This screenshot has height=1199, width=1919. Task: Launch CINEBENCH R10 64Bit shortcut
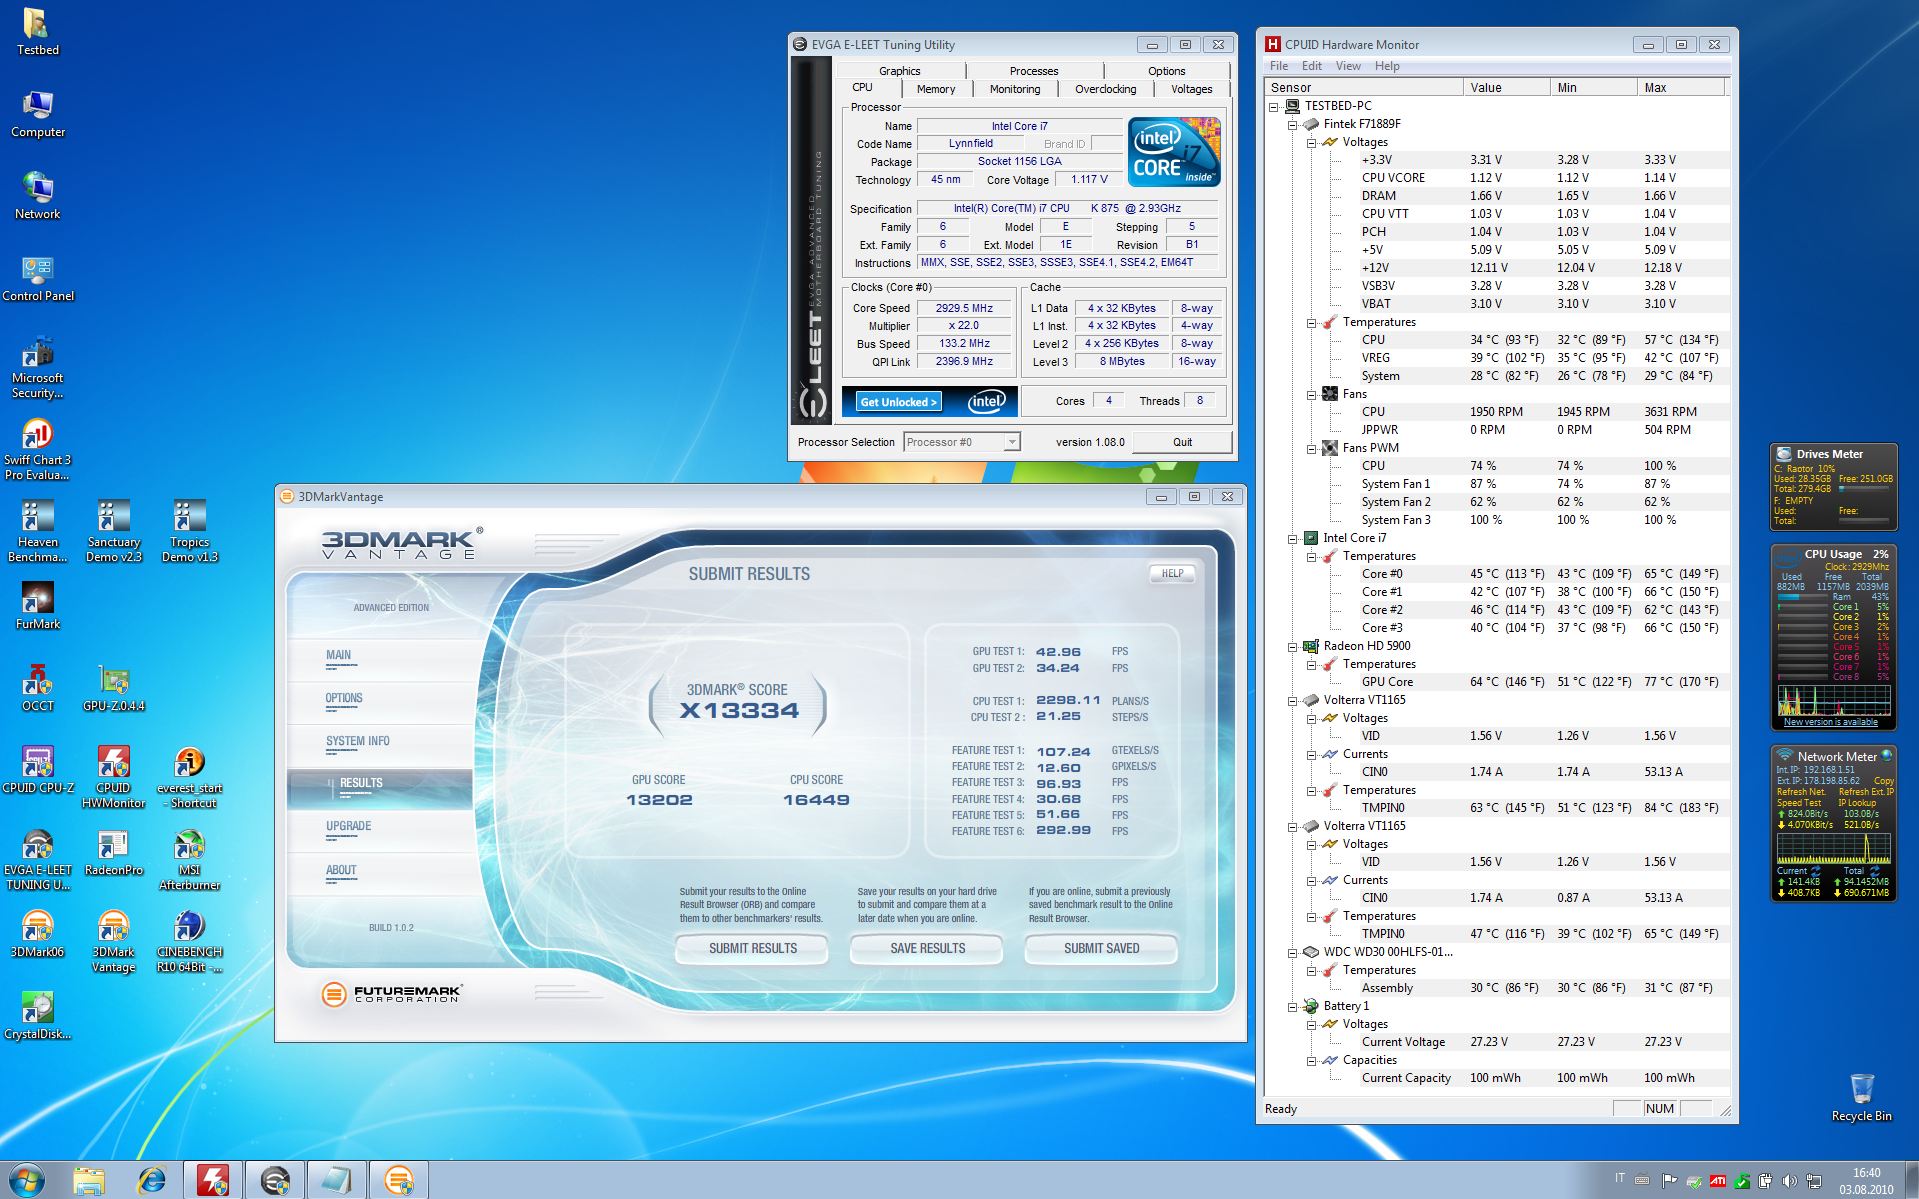pyautogui.click(x=189, y=941)
